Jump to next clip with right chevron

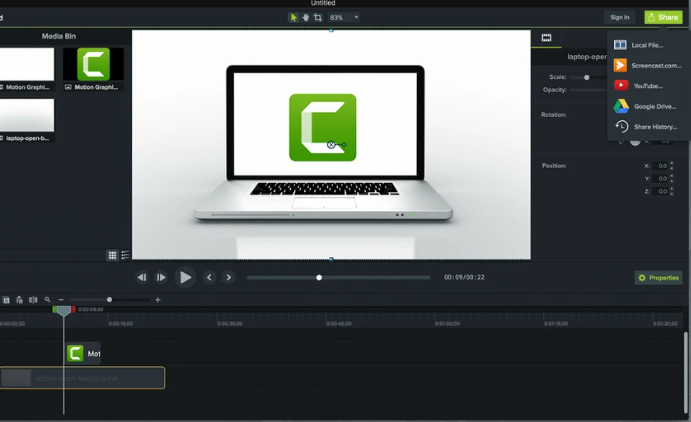[x=228, y=278]
